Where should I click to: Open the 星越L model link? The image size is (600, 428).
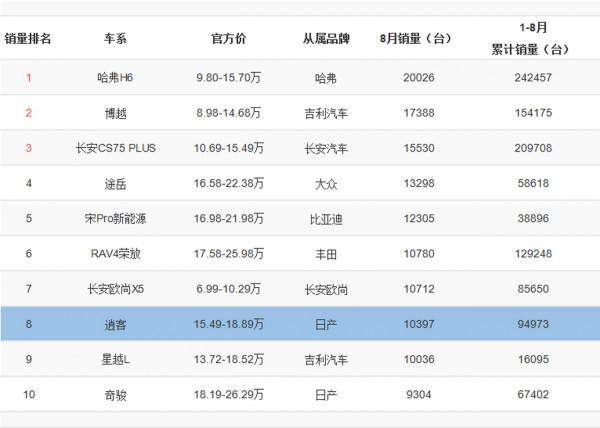pos(115,358)
